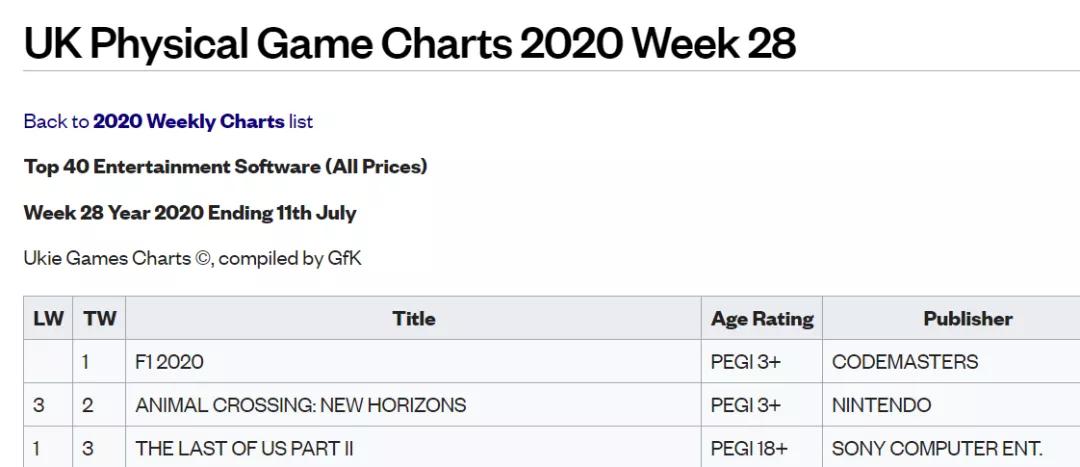Click the Title column header

coord(413,318)
